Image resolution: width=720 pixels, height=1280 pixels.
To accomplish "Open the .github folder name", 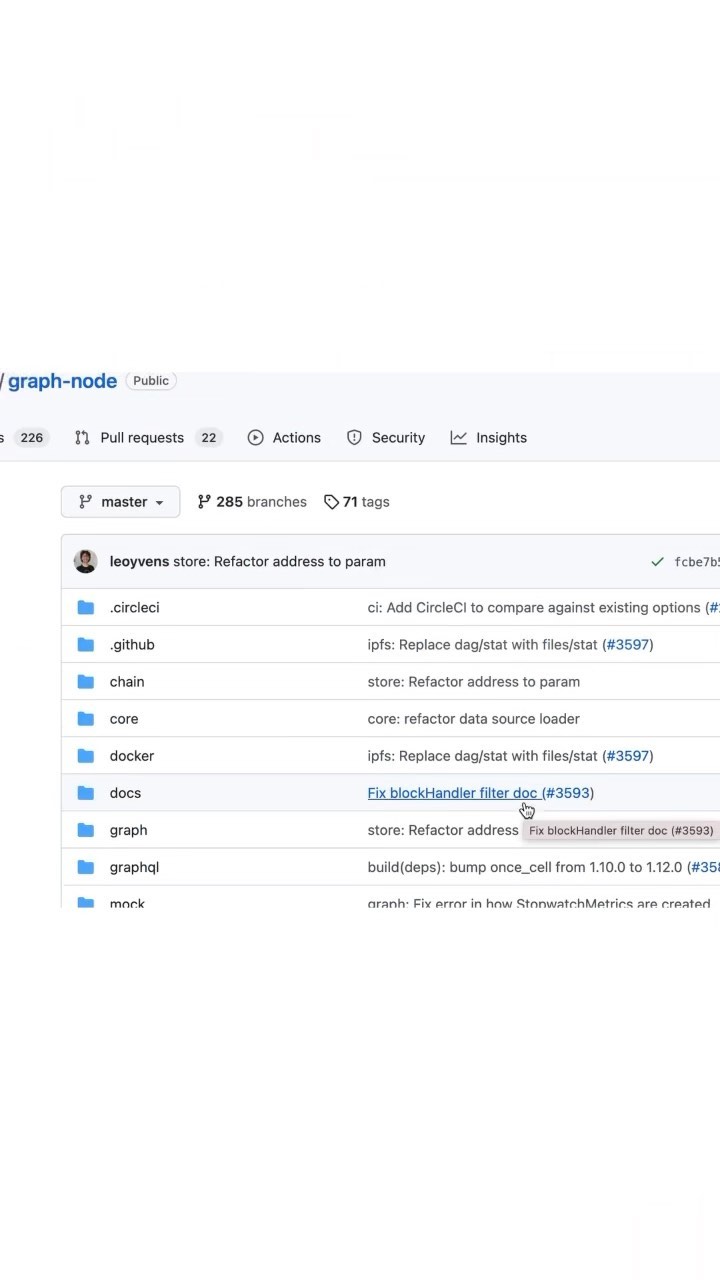I will point(132,645).
